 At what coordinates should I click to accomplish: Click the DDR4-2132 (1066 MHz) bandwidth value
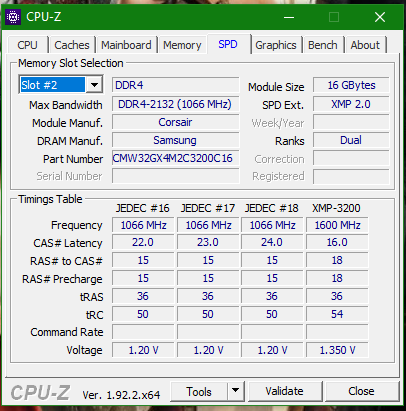(176, 104)
